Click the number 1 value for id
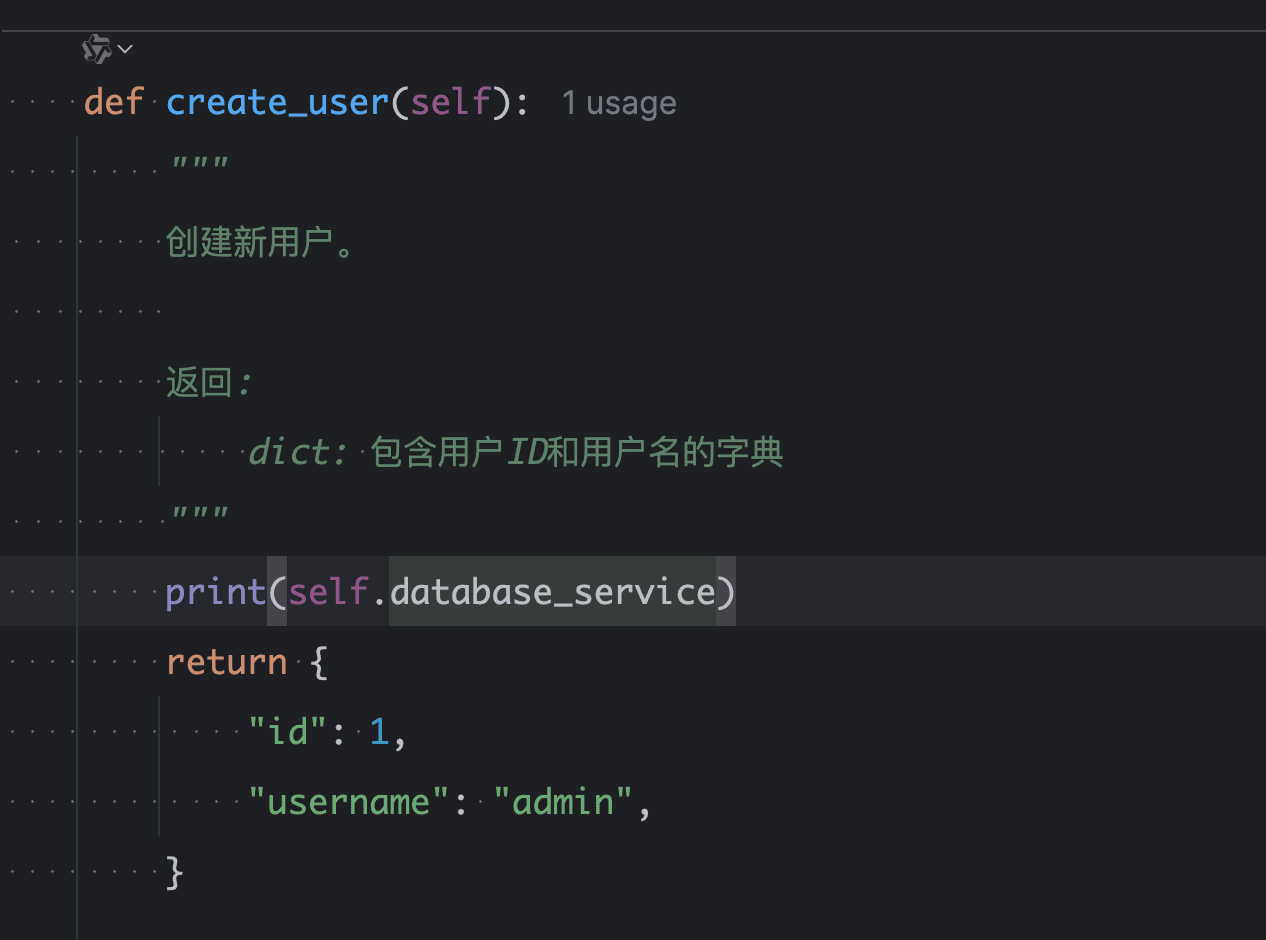 pos(379,731)
